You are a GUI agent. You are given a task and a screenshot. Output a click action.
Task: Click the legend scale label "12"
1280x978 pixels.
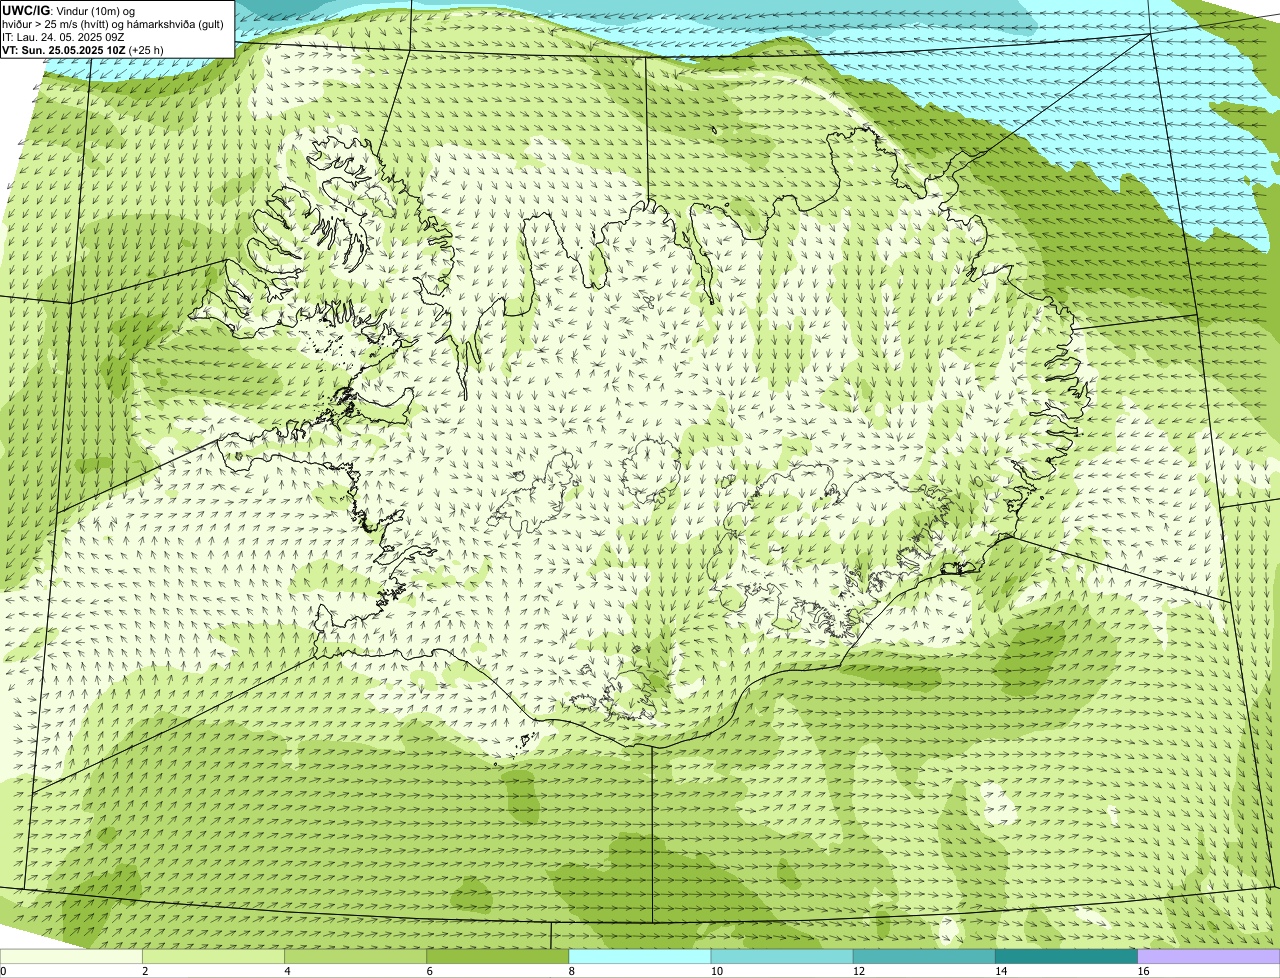859,971
